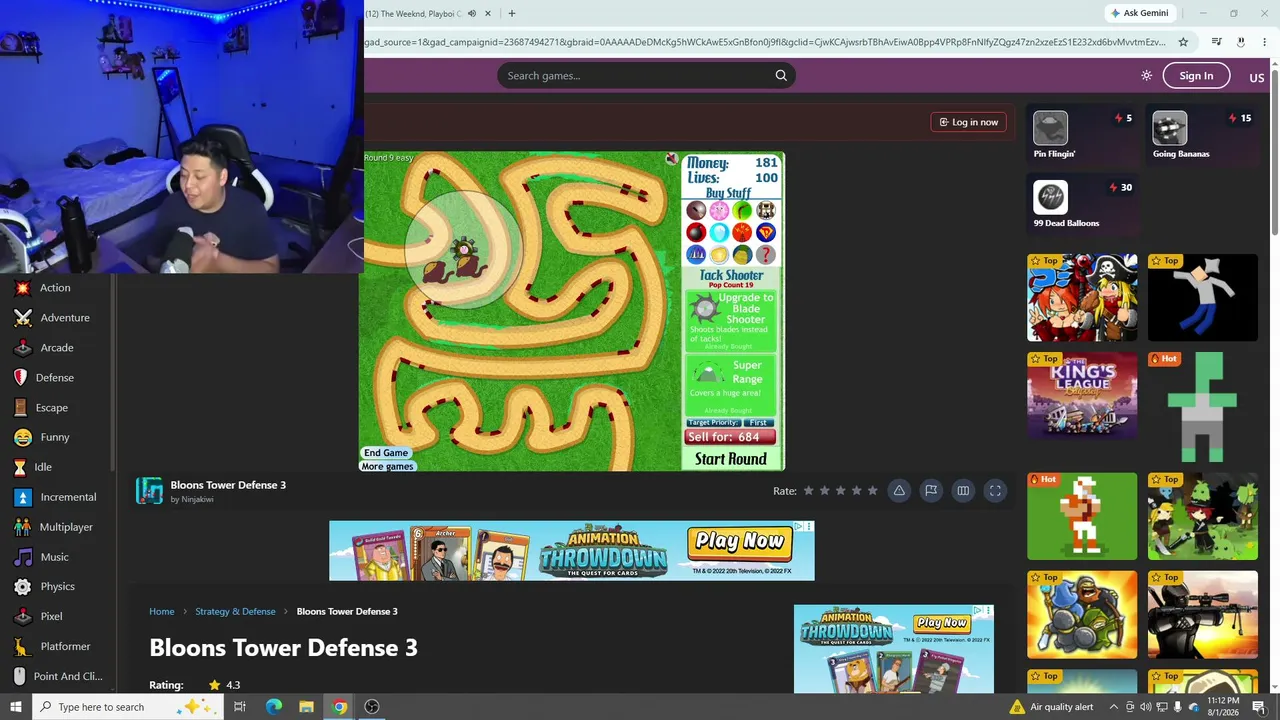This screenshot has width=1280, height=720.
Task: Select the pink Tack Shooter tower icon
Action: [x=719, y=210]
